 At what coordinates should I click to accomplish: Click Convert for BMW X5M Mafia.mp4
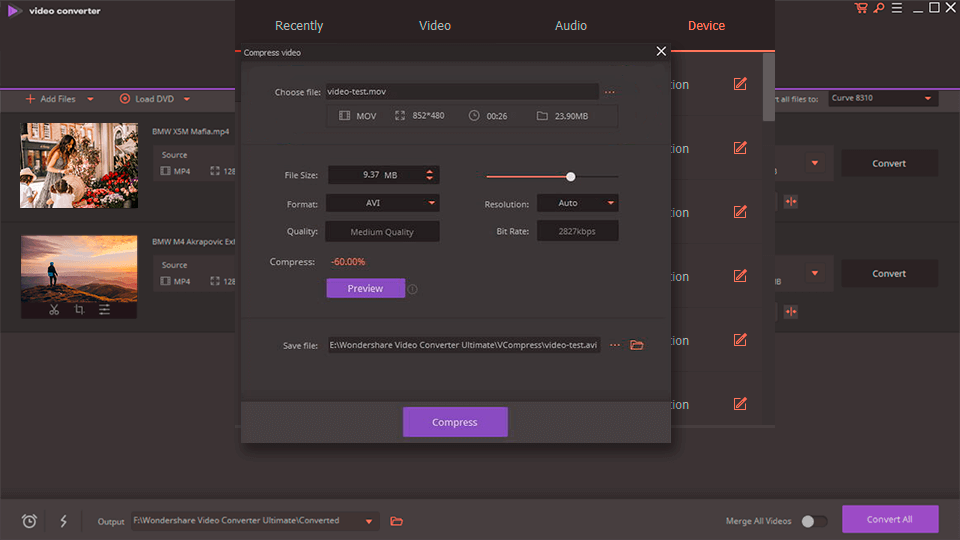[x=889, y=163]
